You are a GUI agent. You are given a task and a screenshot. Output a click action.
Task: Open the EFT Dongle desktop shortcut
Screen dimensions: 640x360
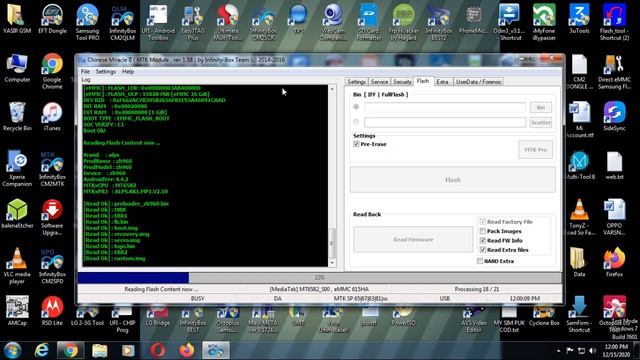[52, 18]
